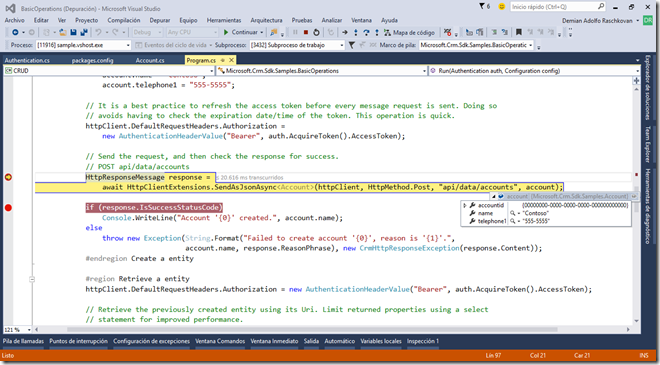The height and width of the screenshot is (365, 660).
Task: Open the Puntos de interrupción panel tab
Action: [x=78, y=341]
